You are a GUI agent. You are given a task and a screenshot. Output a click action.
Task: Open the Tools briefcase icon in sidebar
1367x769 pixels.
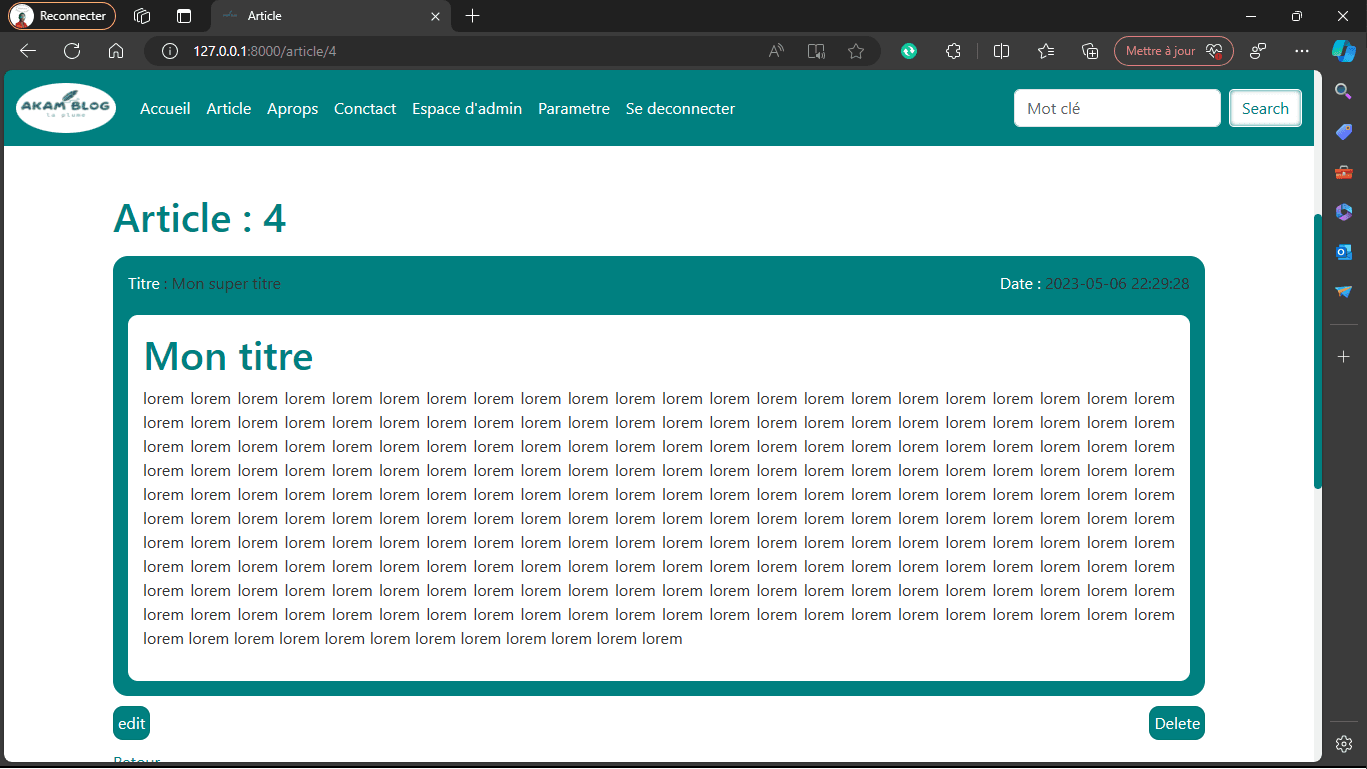1344,172
